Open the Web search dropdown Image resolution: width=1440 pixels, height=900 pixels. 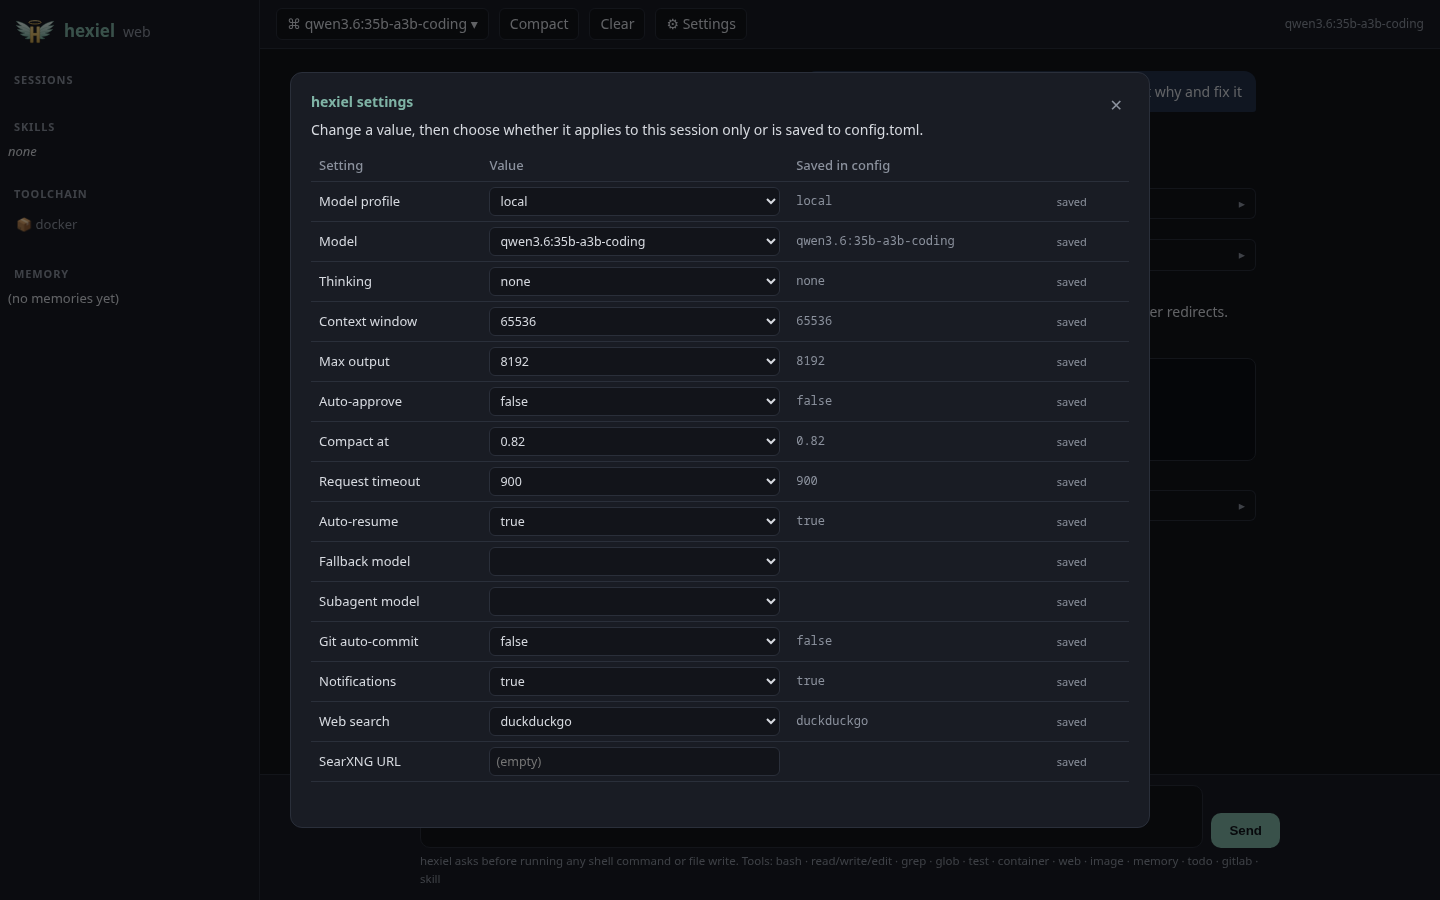coord(634,721)
